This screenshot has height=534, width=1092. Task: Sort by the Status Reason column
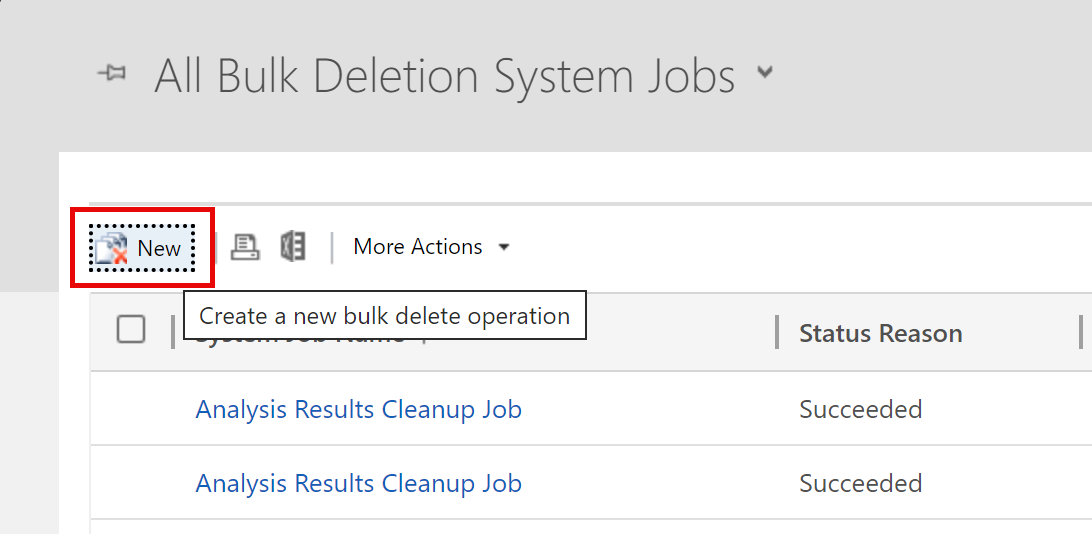880,333
